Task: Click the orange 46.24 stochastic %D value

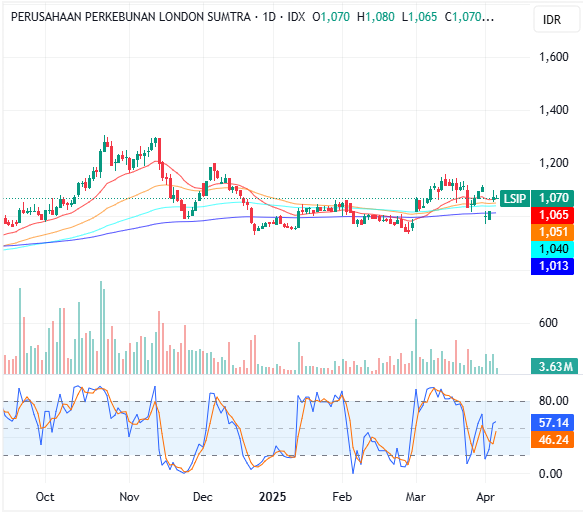Action: (x=553, y=440)
